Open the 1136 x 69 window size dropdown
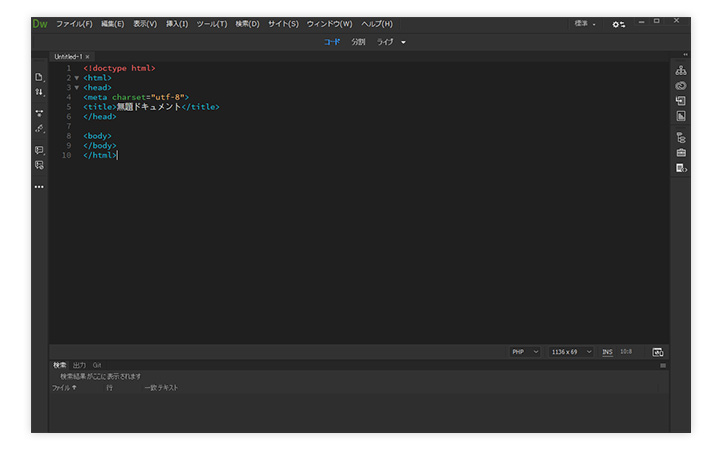This screenshot has height=450, width=720. [571, 352]
